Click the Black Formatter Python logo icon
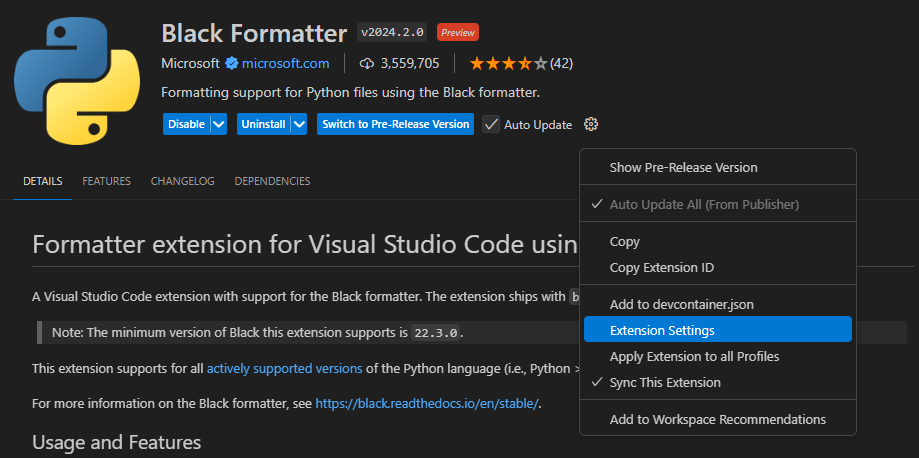Viewport: 919px width, 458px height. (77, 81)
